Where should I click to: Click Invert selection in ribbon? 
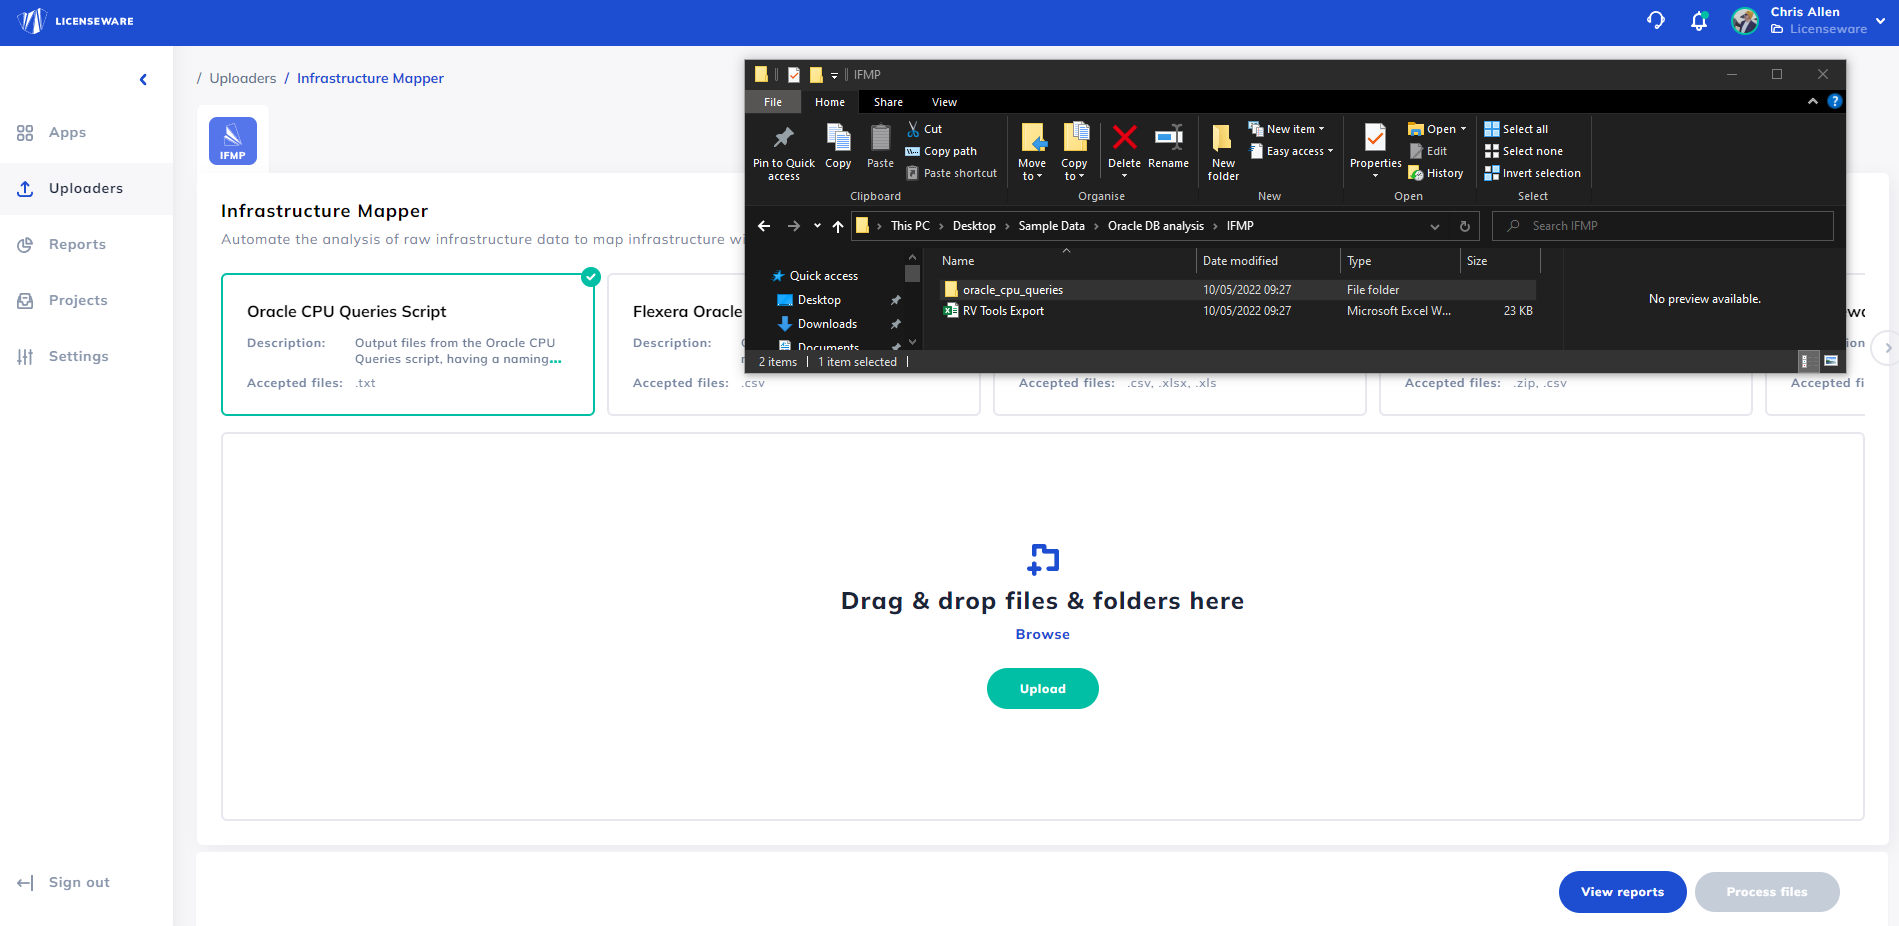pyautogui.click(x=1532, y=173)
